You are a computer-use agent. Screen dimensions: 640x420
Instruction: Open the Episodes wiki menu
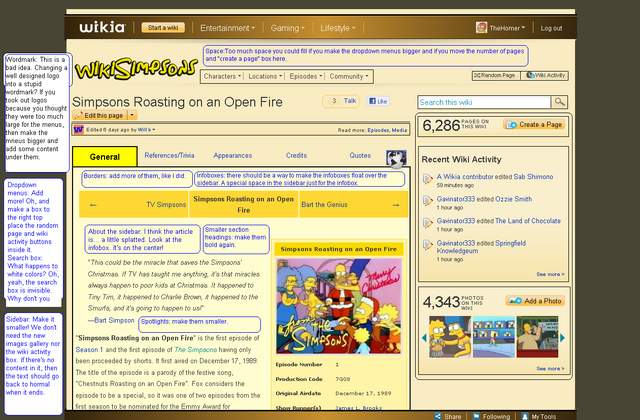pos(306,76)
